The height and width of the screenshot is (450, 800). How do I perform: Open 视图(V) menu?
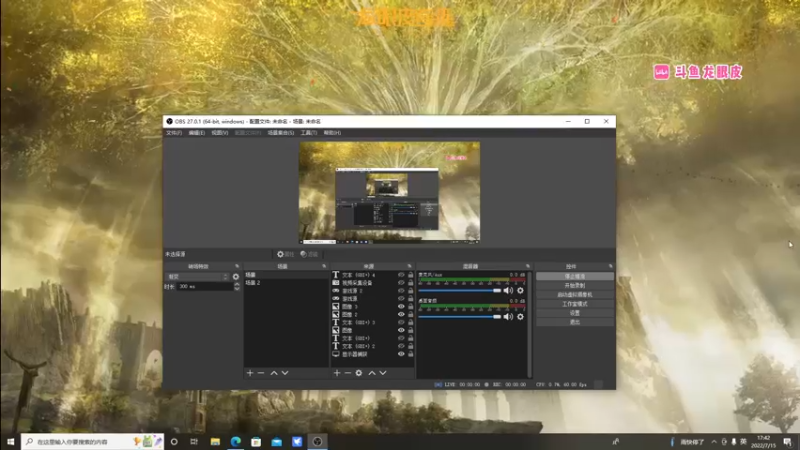coord(219,133)
